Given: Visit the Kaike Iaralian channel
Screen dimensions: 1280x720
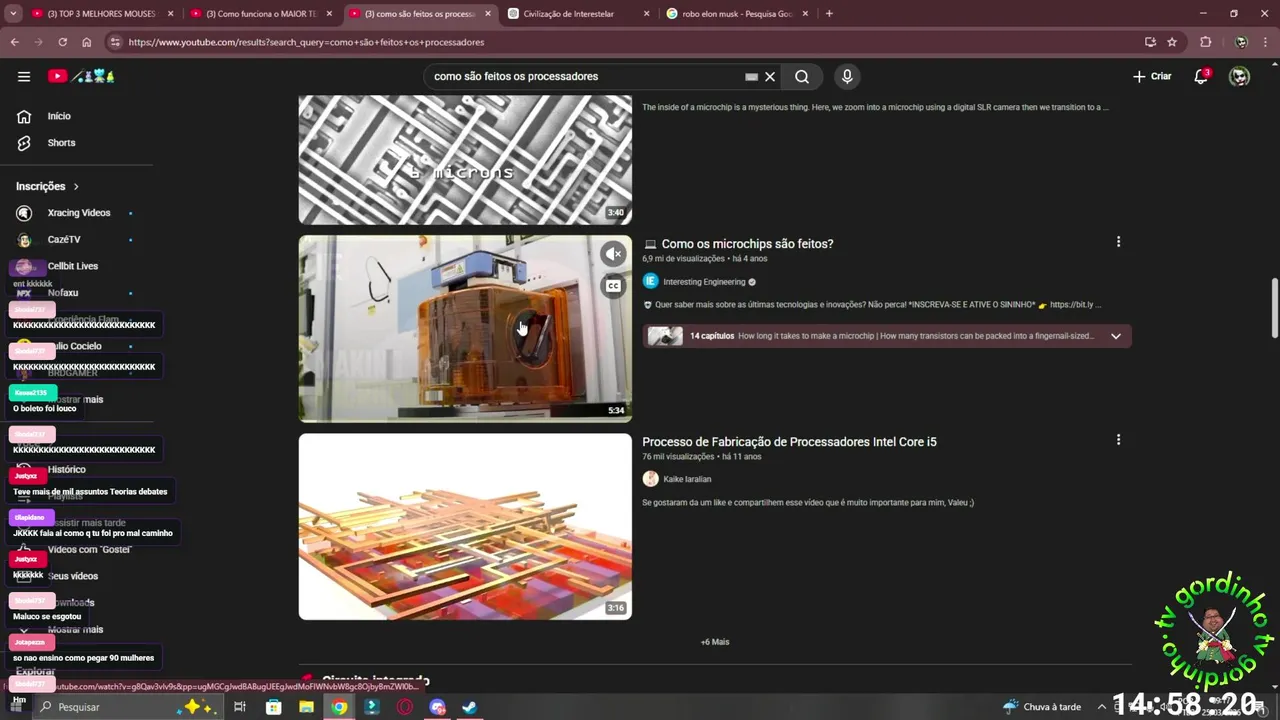Looking at the screenshot, I should (x=687, y=479).
